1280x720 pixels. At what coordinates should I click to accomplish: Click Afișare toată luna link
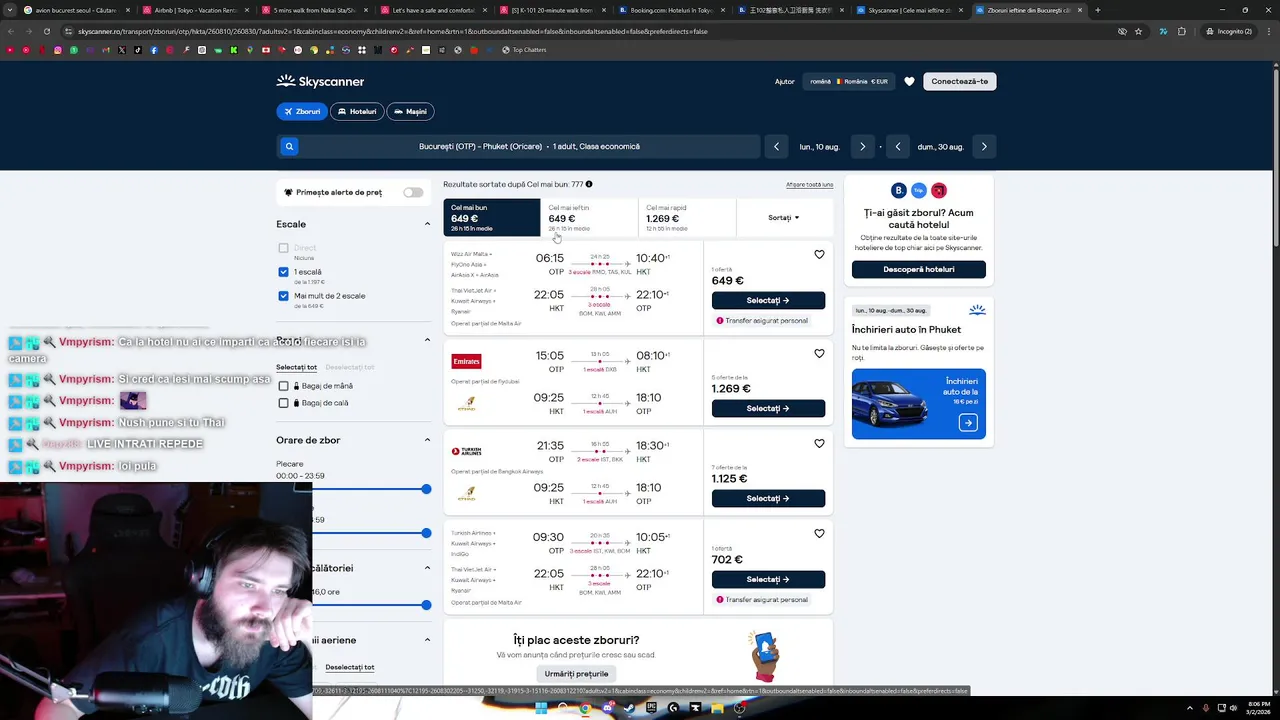(809, 184)
